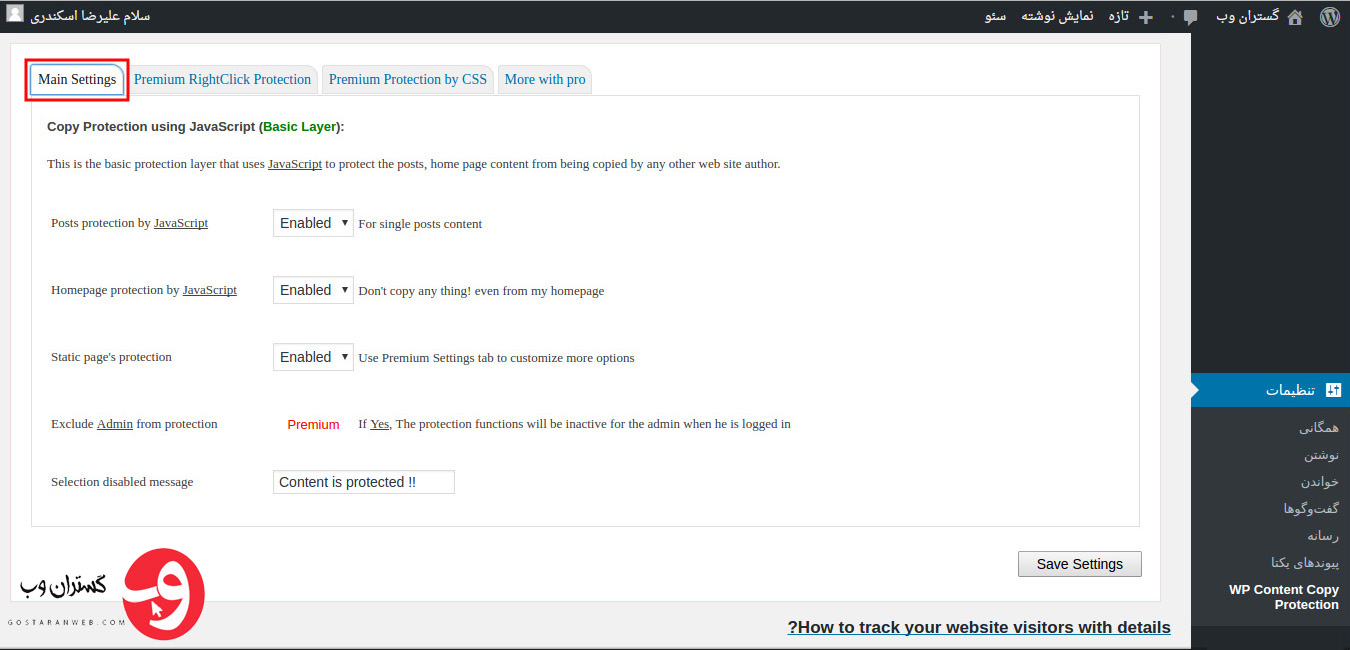The width and height of the screenshot is (1350, 650).
Task: Click the user avatar in admin bar
Action: (15, 15)
